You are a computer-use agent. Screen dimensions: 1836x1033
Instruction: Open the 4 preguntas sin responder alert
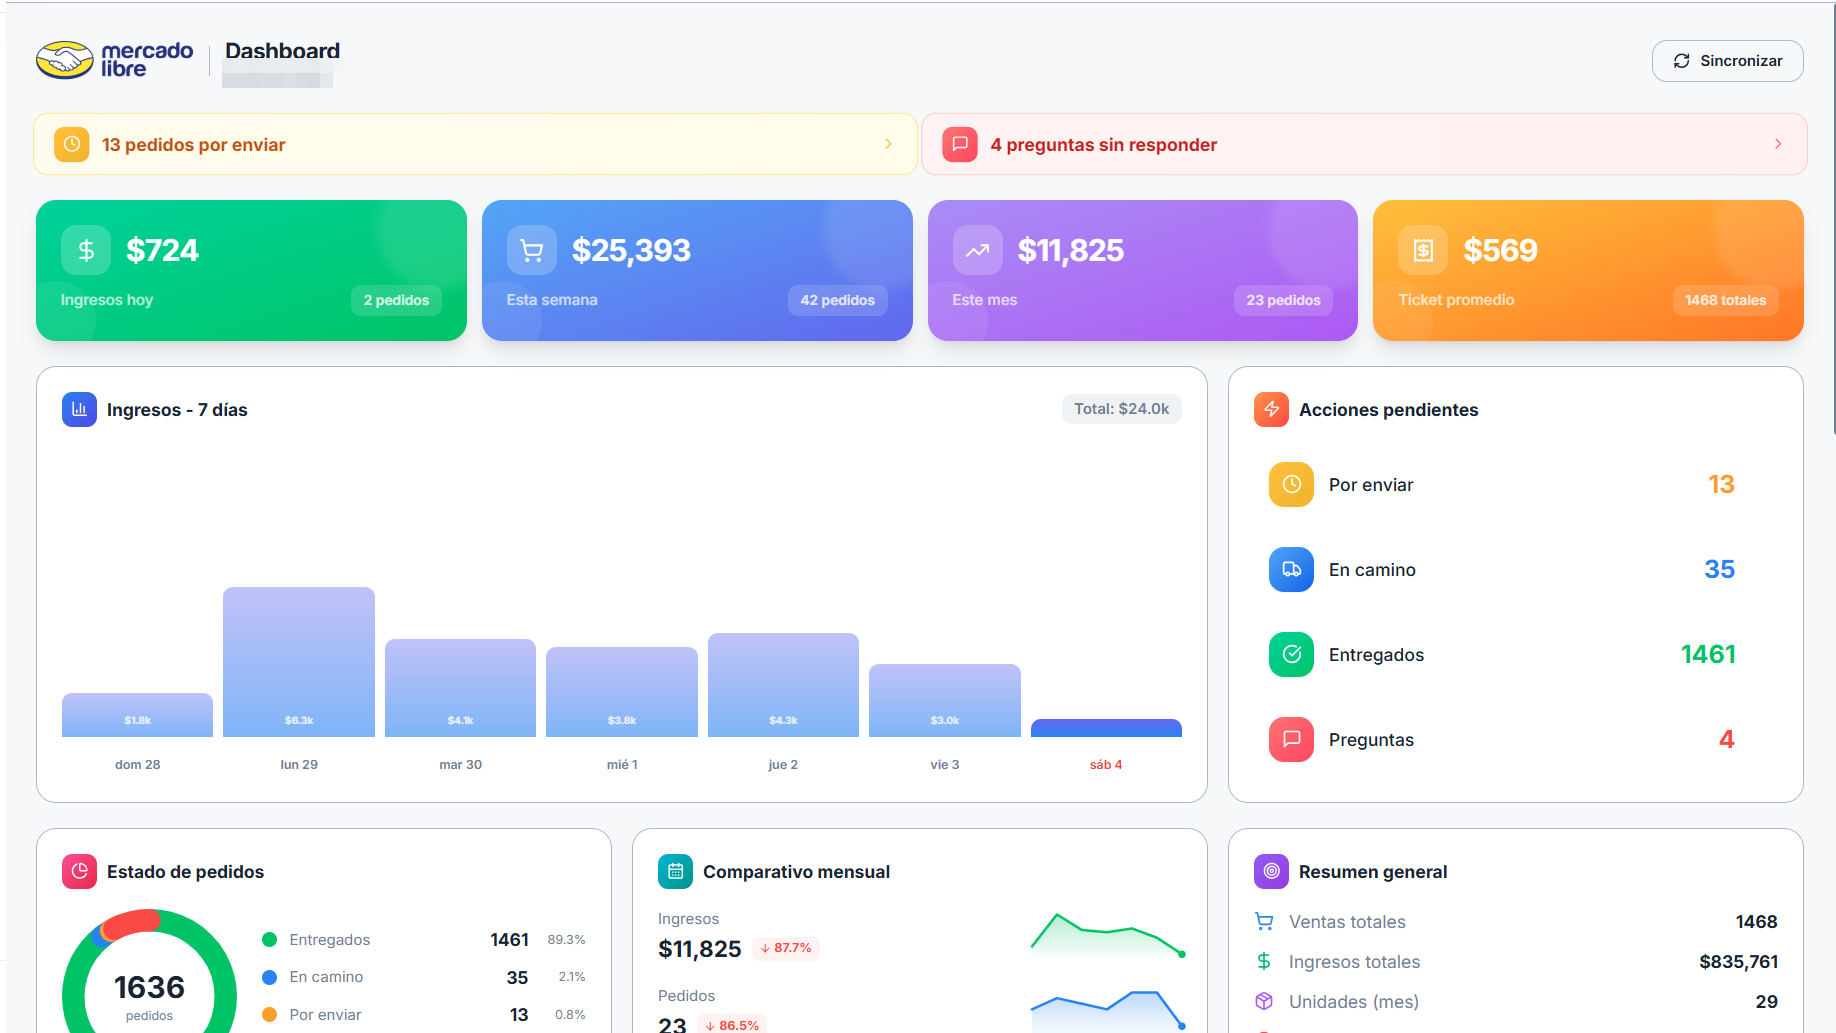click(1364, 144)
